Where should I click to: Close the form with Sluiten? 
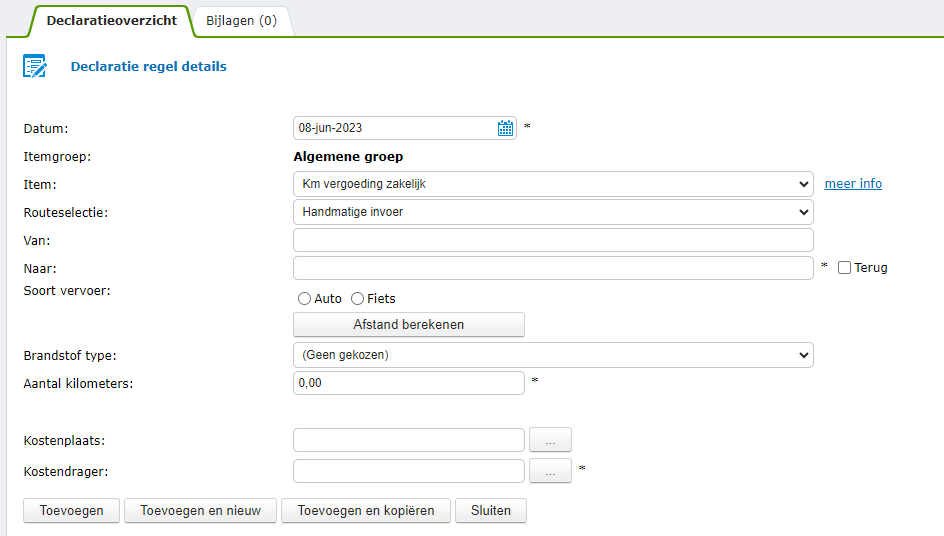point(491,510)
